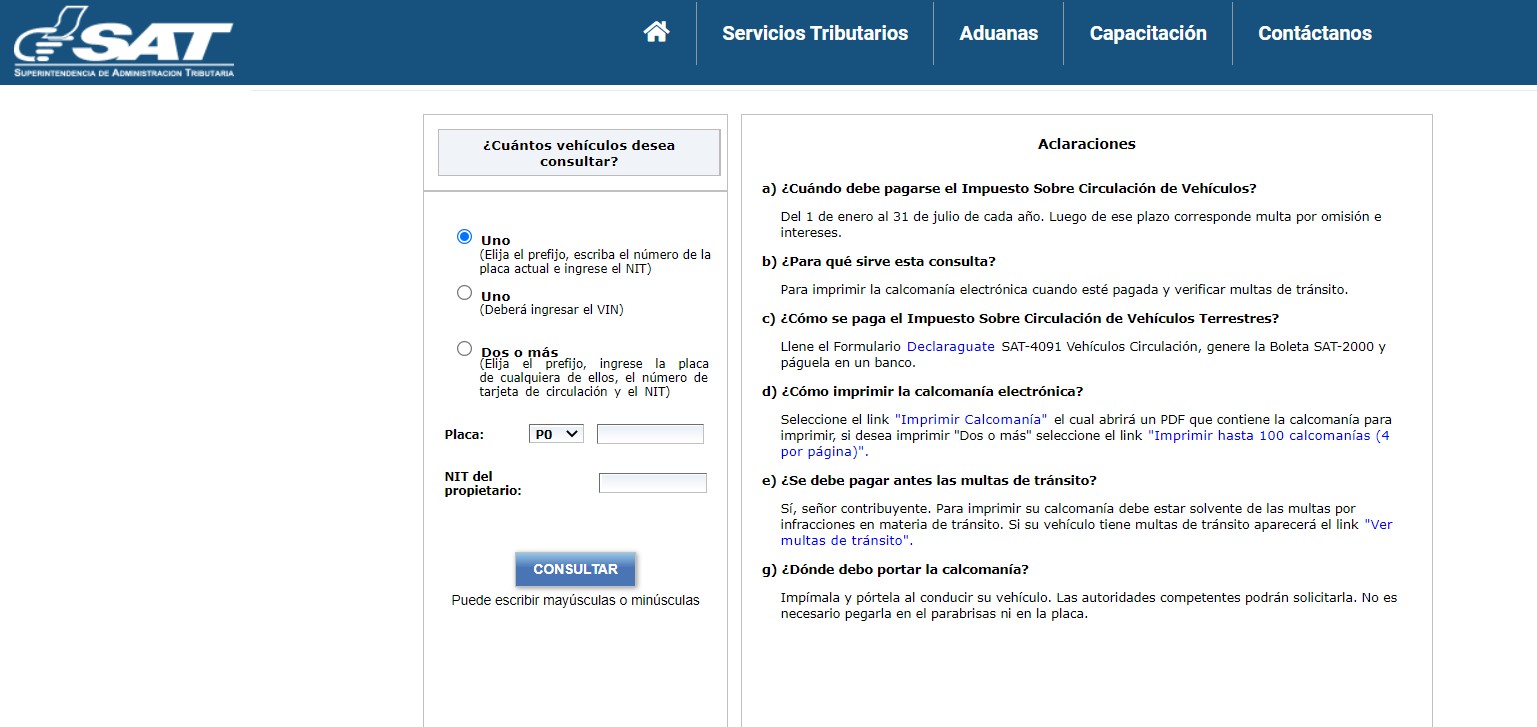Open the Aduanas menu
Image resolution: width=1537 pixels, height=727 pixels.
998,33
